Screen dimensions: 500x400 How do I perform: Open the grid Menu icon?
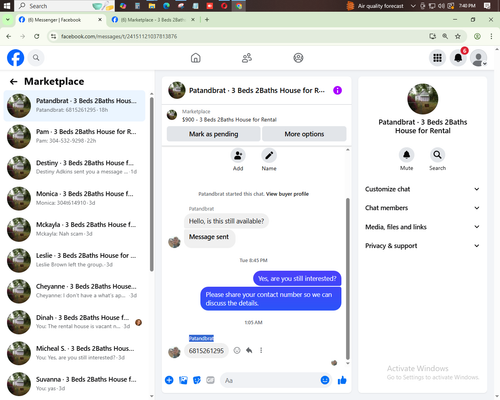pos(437,58)
